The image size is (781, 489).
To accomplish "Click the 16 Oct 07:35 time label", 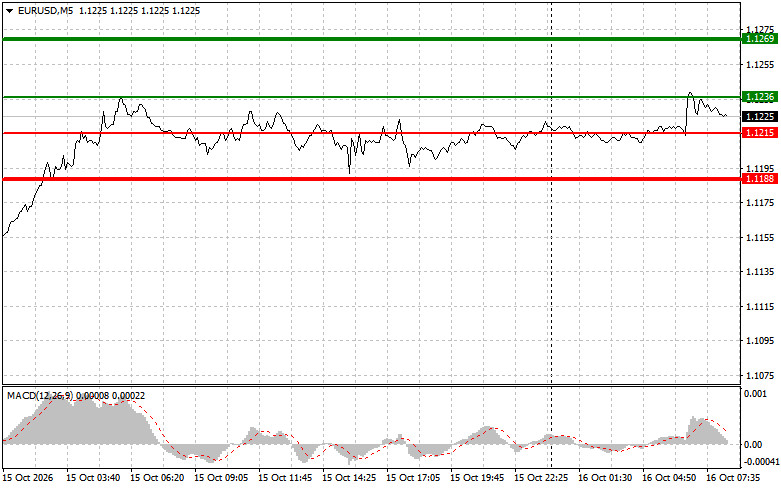I will coord(733,478).
